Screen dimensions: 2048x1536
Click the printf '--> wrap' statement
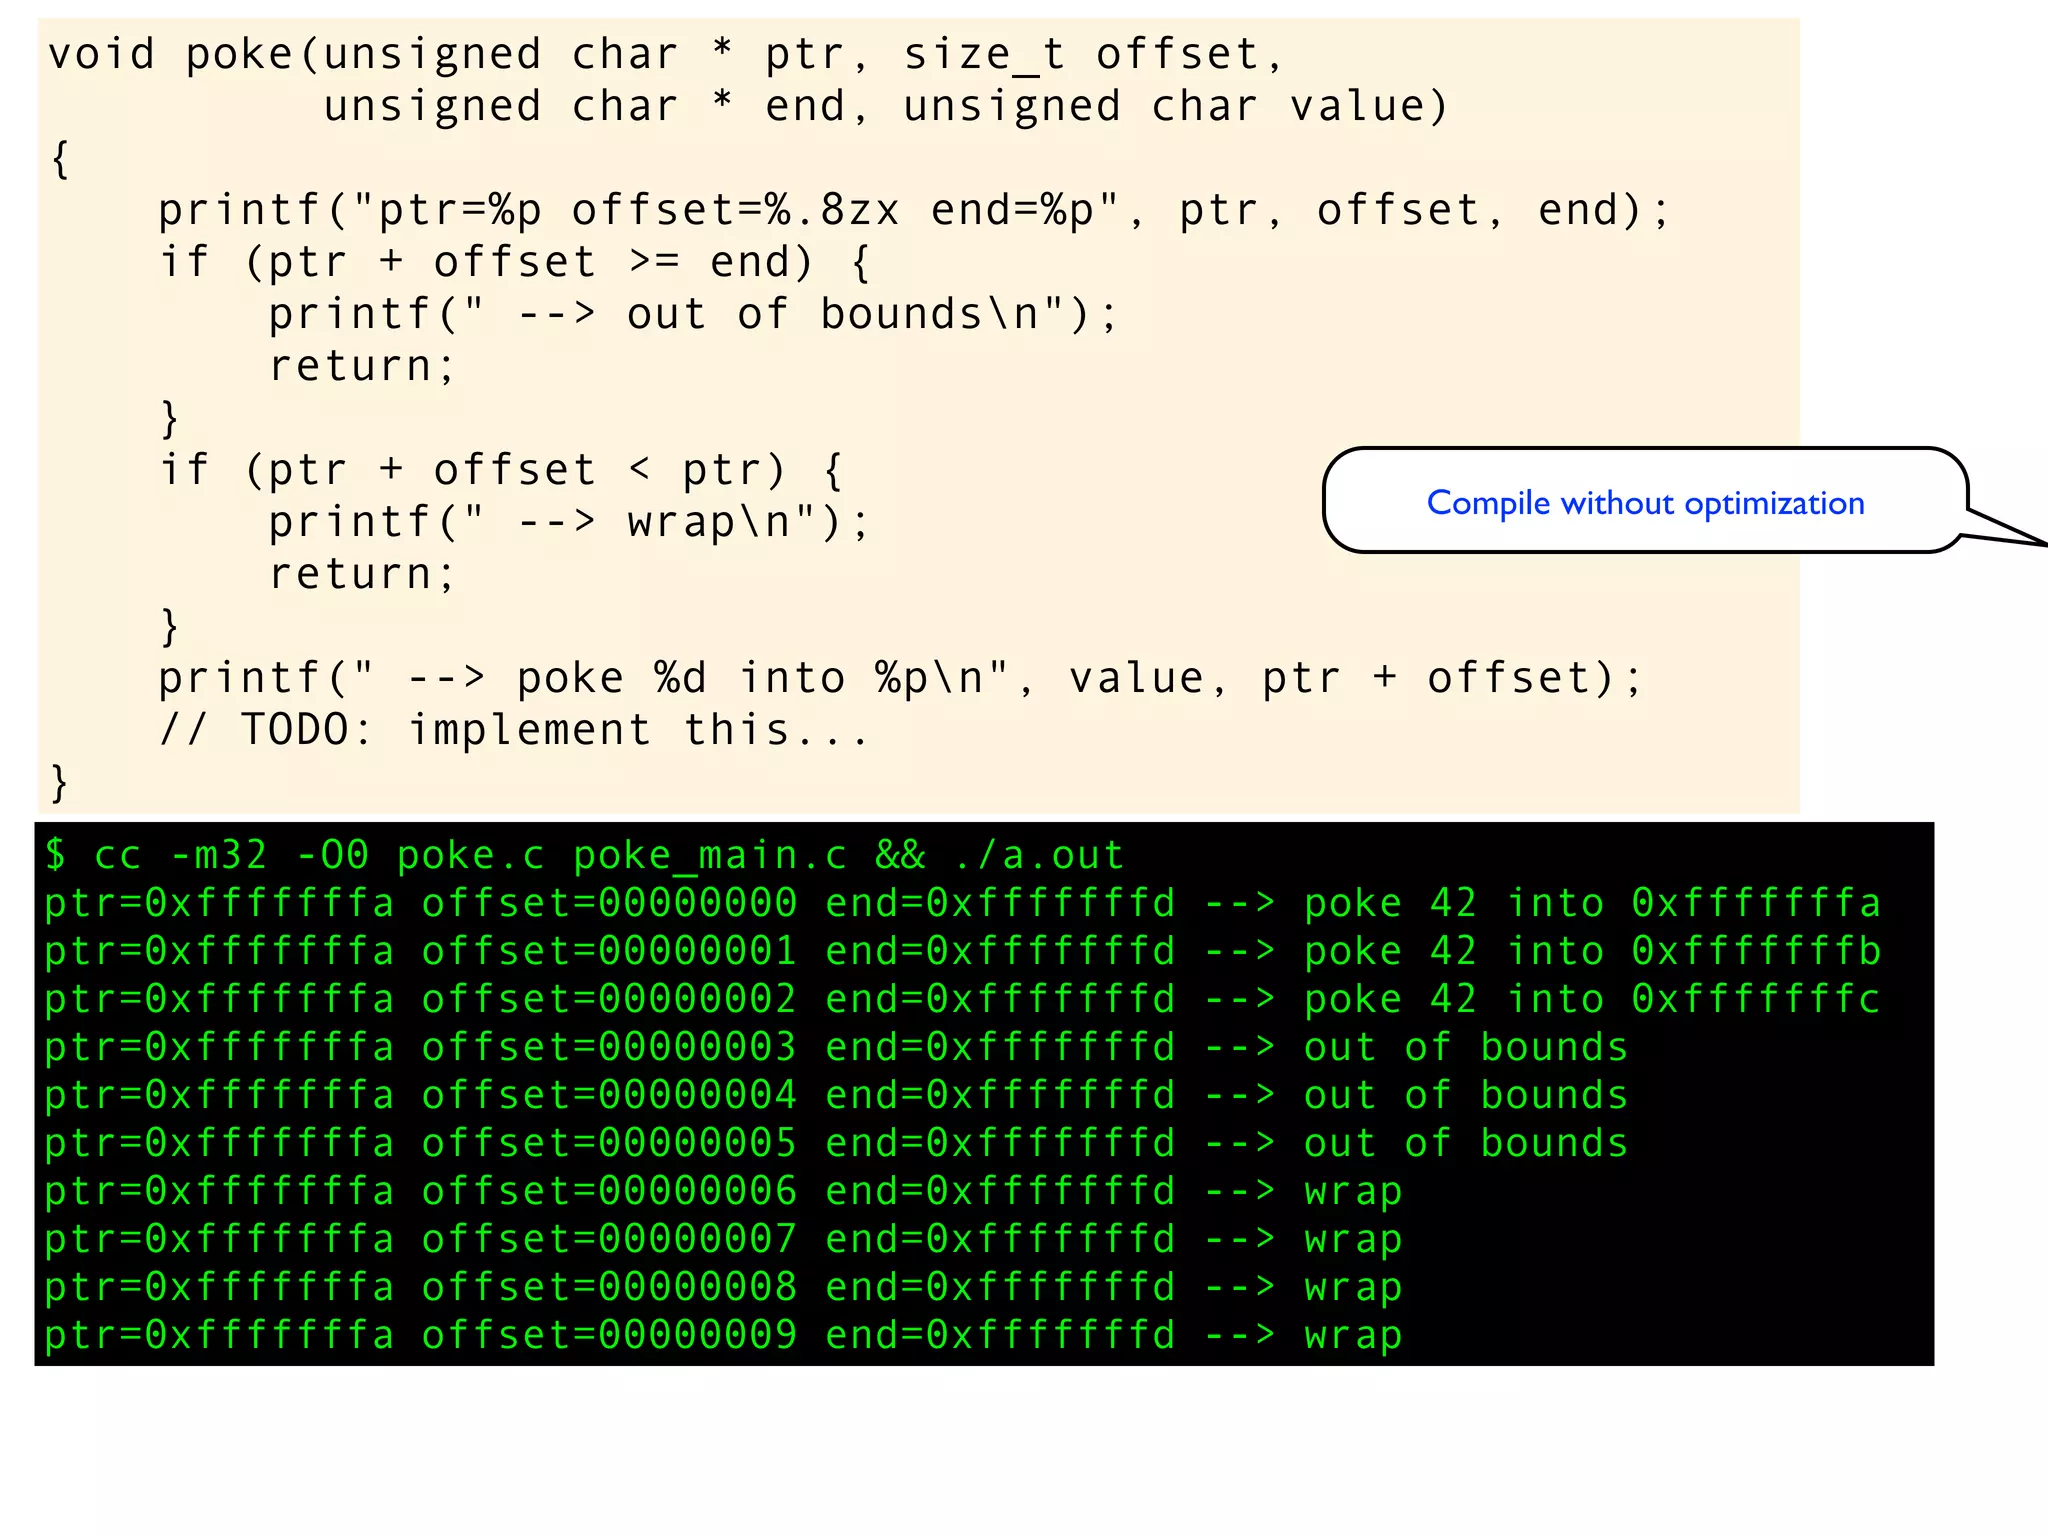click(x=568, y=523)
